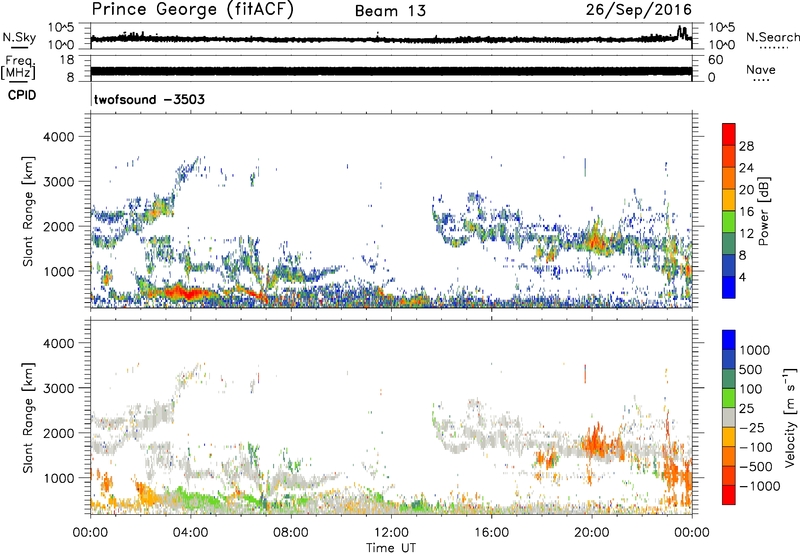Click the 'Power [dB]' colorbar label
800x554 pixels.
763,211
